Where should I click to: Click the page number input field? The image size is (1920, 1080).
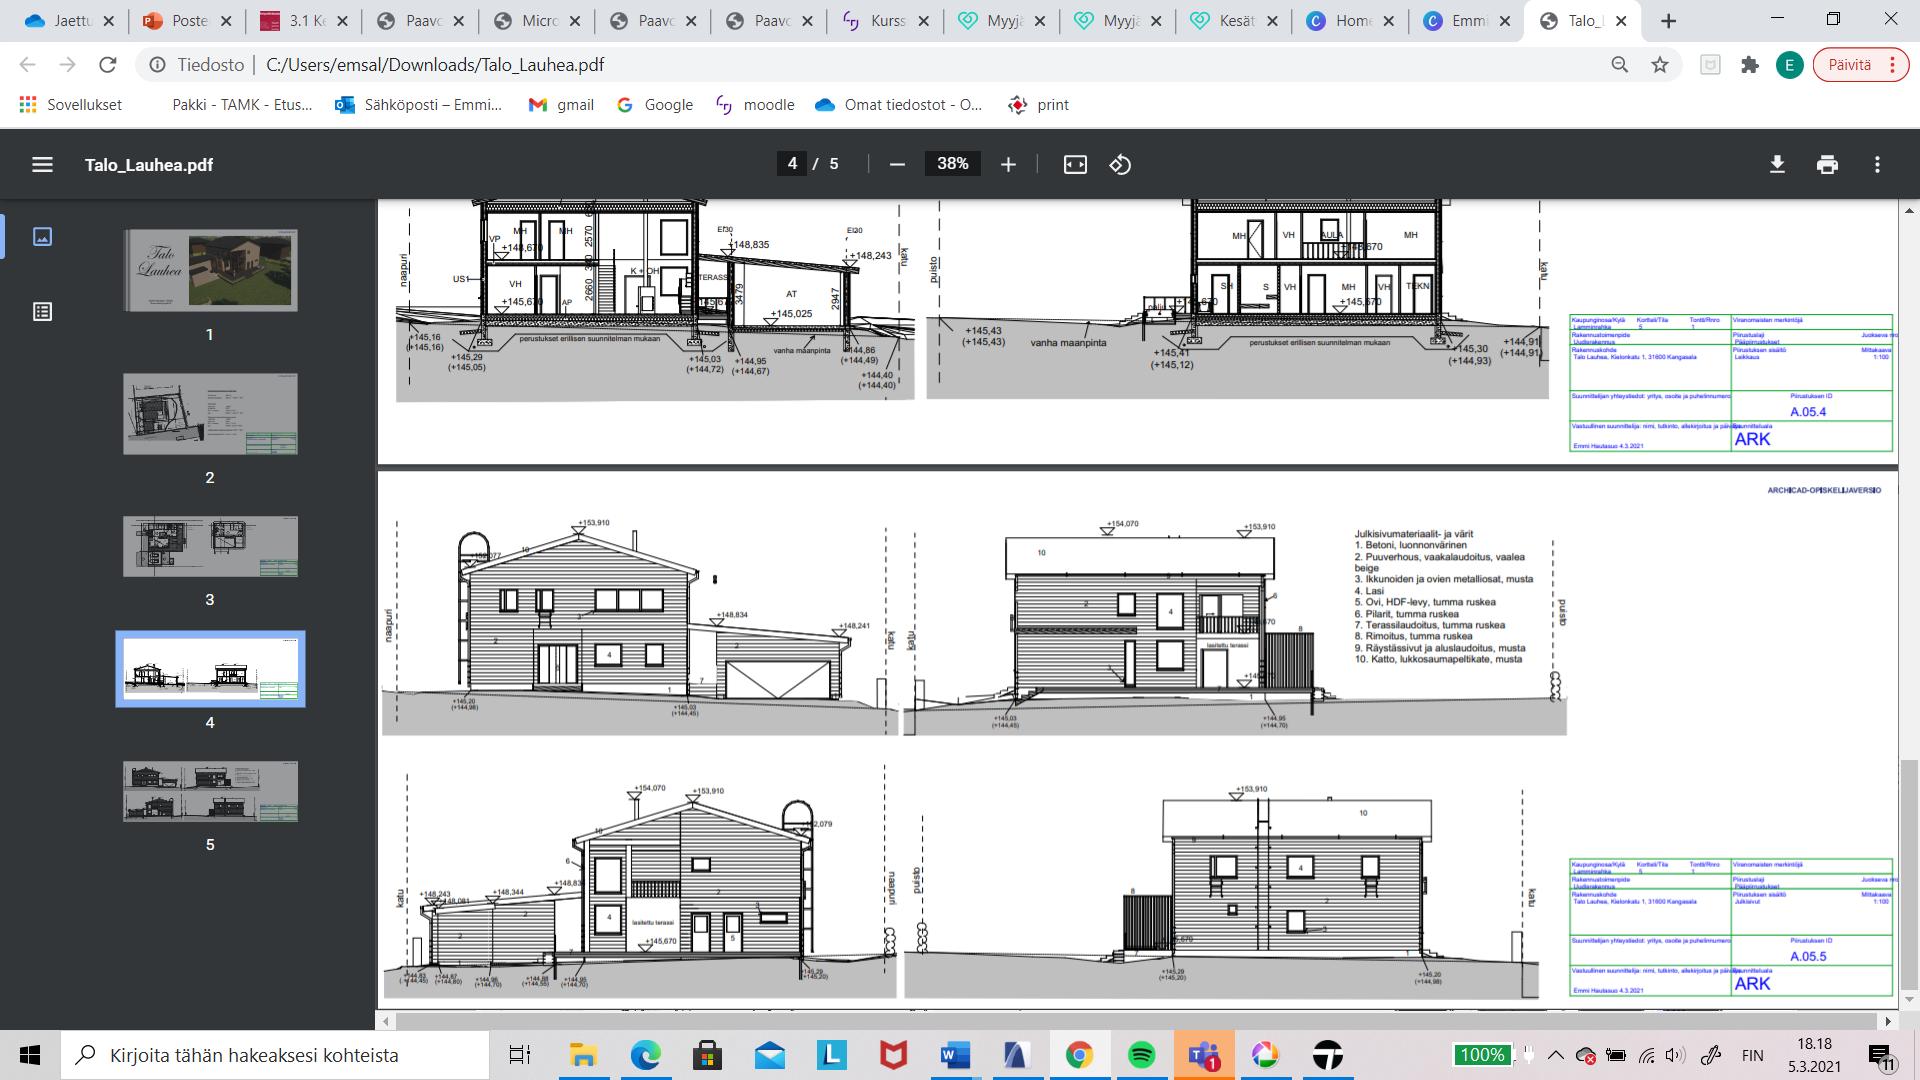coord(792,164)
